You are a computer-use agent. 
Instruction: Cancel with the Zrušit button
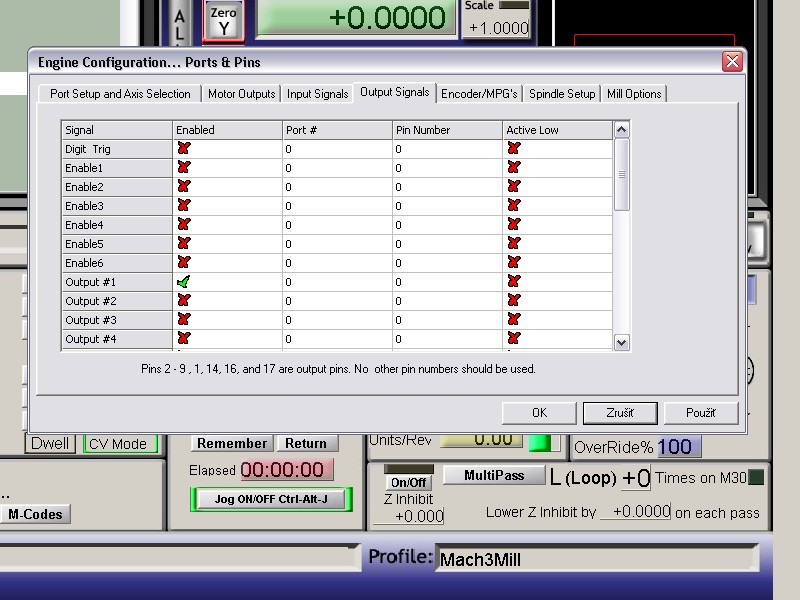620,412
